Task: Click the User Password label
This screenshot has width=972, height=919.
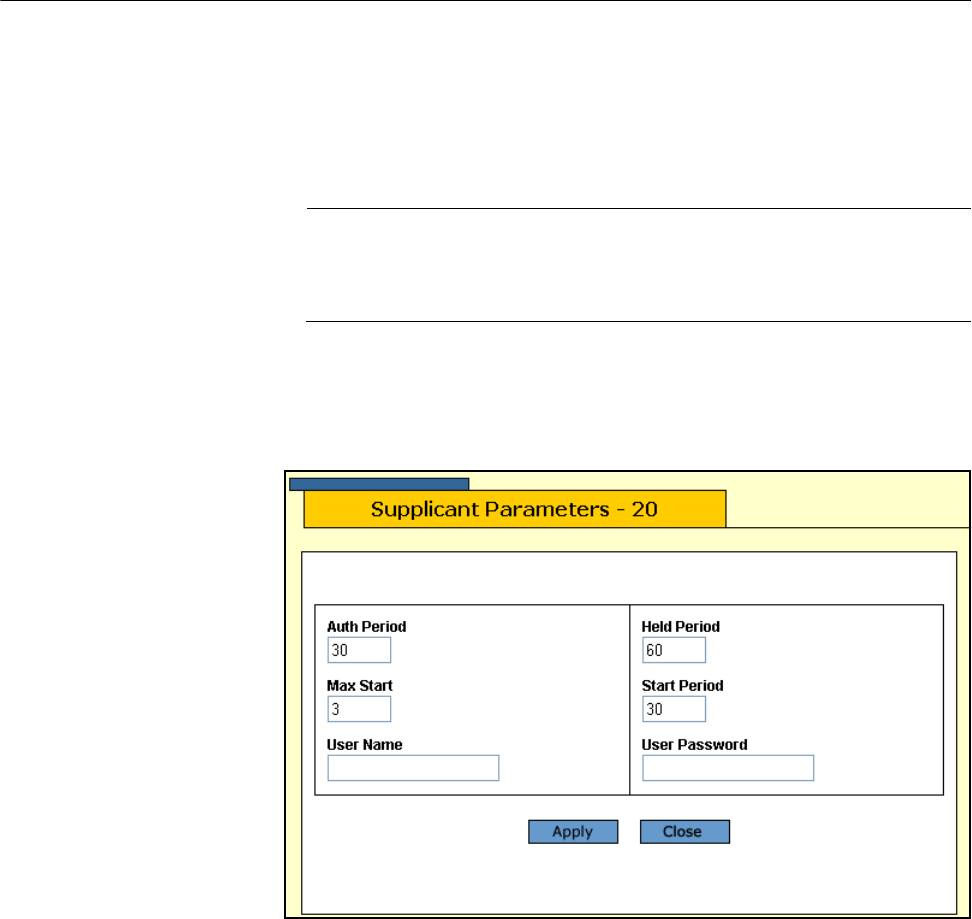Action: pyautogui.click(x=694, y=744)
